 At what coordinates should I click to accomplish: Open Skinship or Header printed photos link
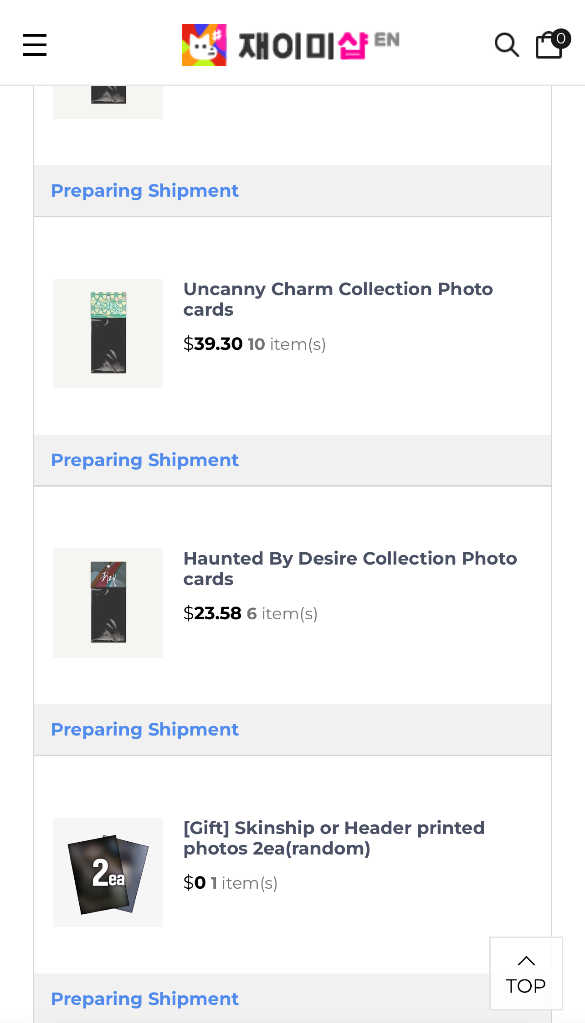334,838
